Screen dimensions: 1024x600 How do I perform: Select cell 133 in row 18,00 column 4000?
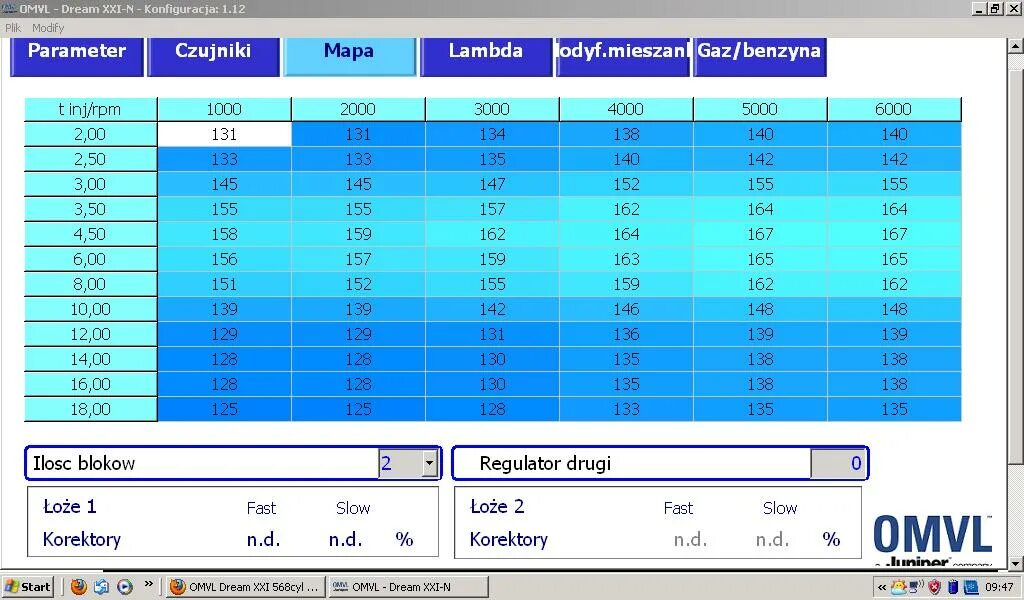626,409
